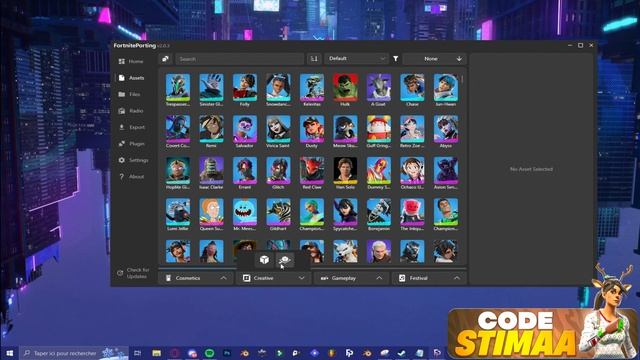
Task: Open the Default sort dropdown
Action: coord(356,59)
